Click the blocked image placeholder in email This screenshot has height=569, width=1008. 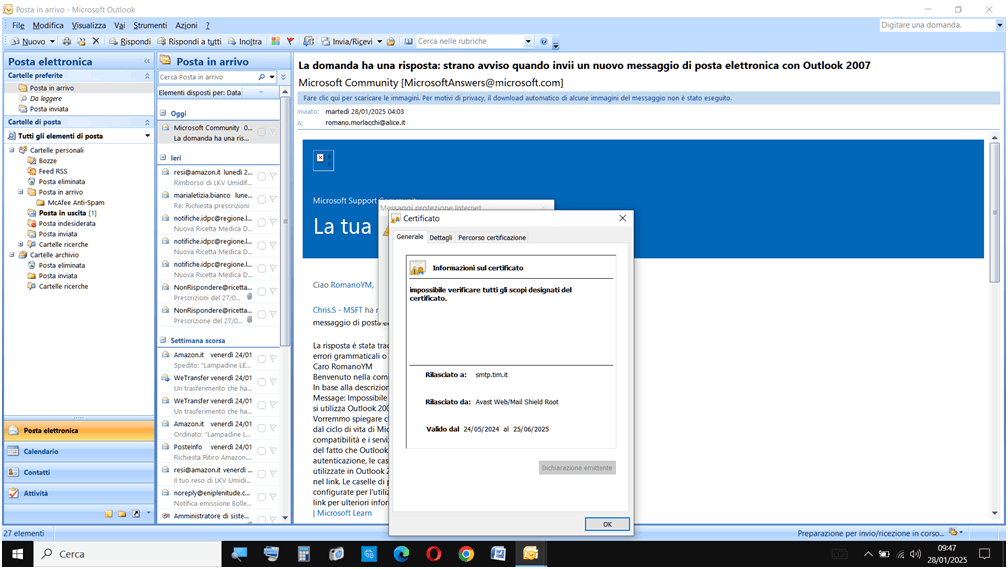point(323,160)
